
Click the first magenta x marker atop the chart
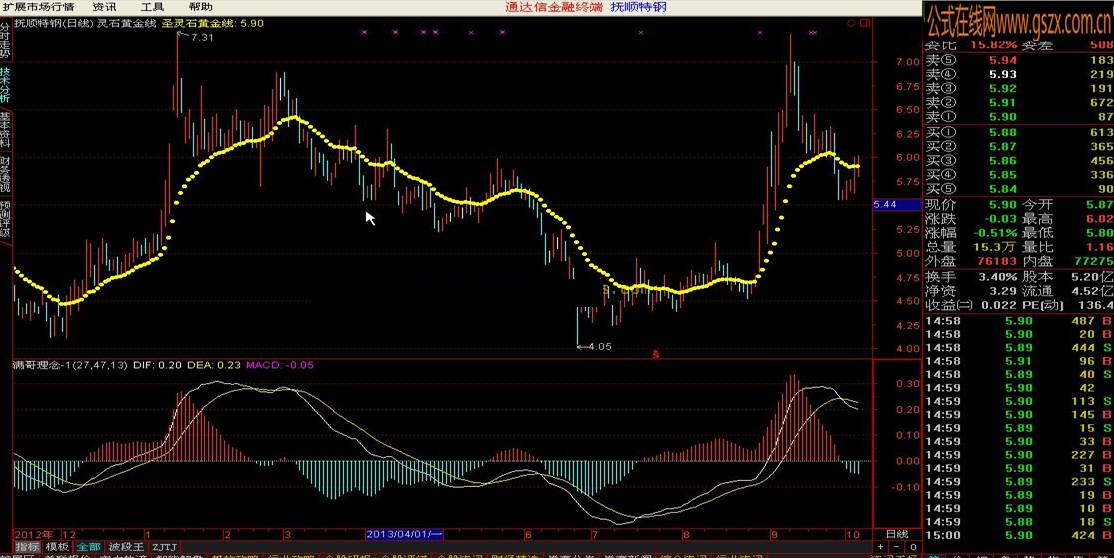pyautogui.click(x=364, y=32)
